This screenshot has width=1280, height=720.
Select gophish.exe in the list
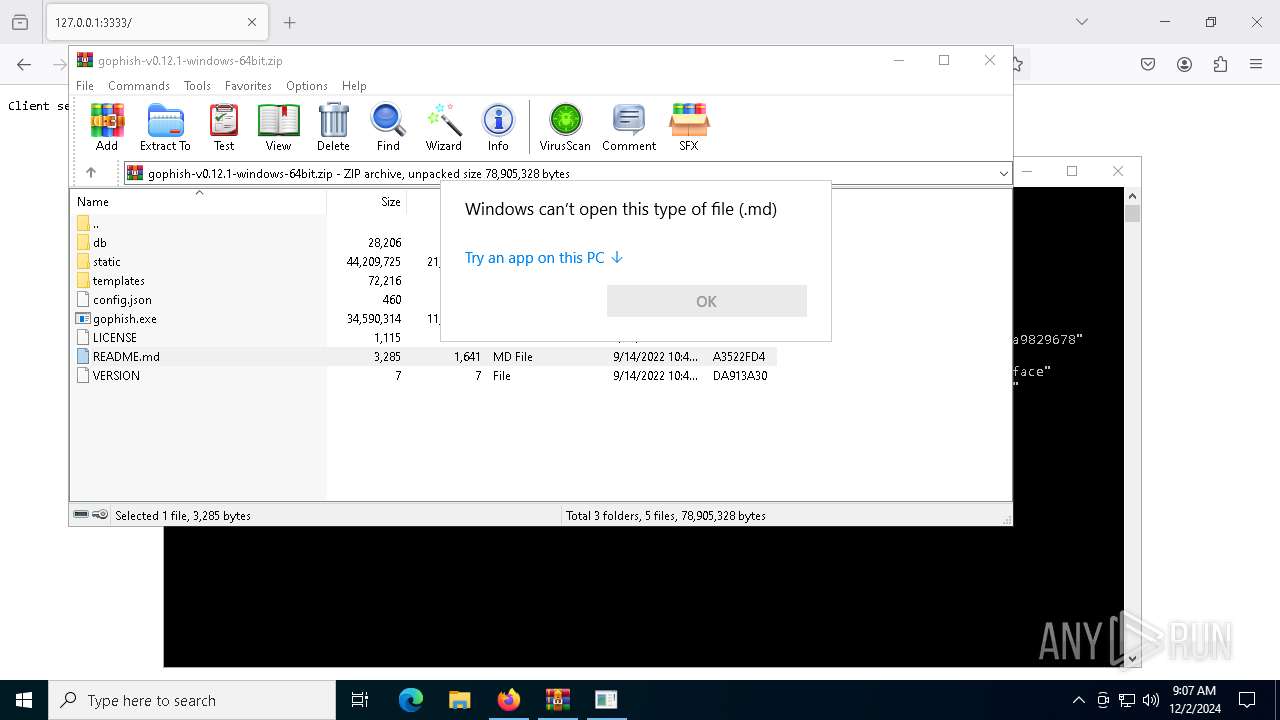[x=125, y=319]
